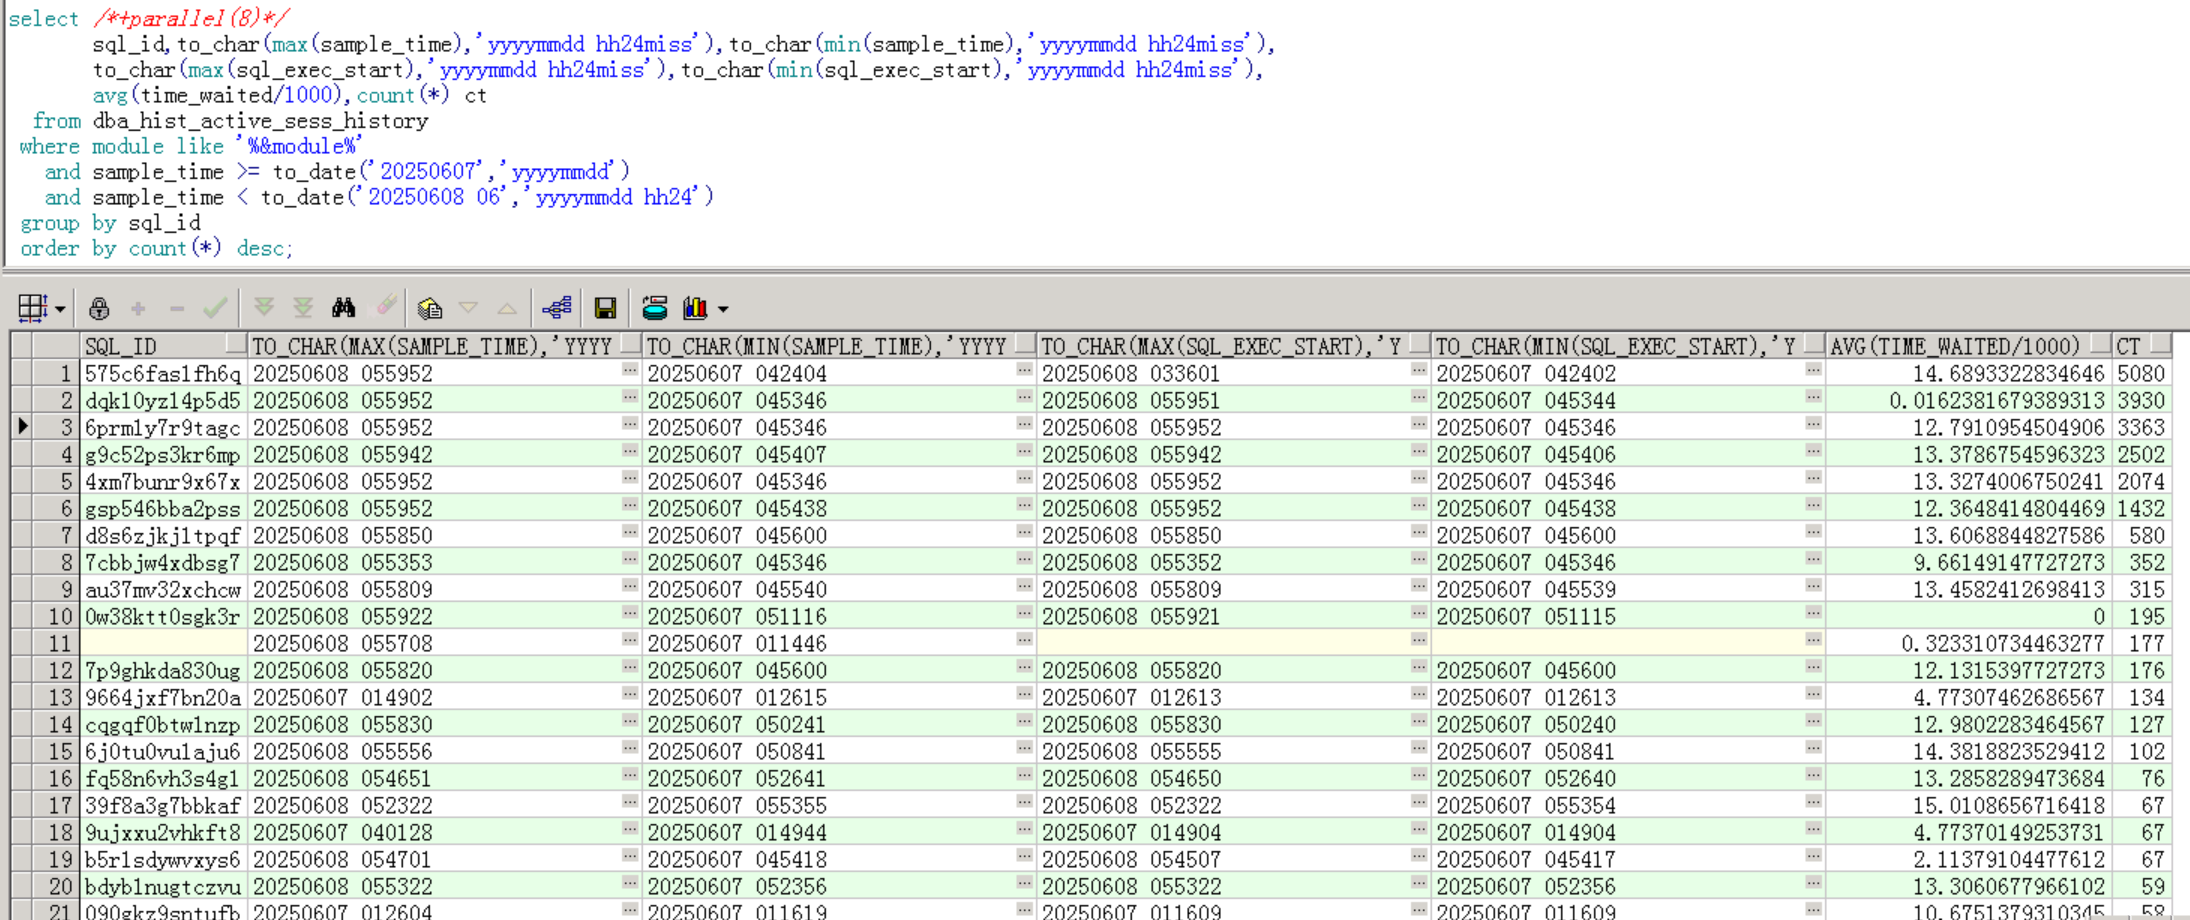The width and height of the screenshot is (2190, 920).
Task: Toggle the Edit data padlock
Action: click(99, 308)
